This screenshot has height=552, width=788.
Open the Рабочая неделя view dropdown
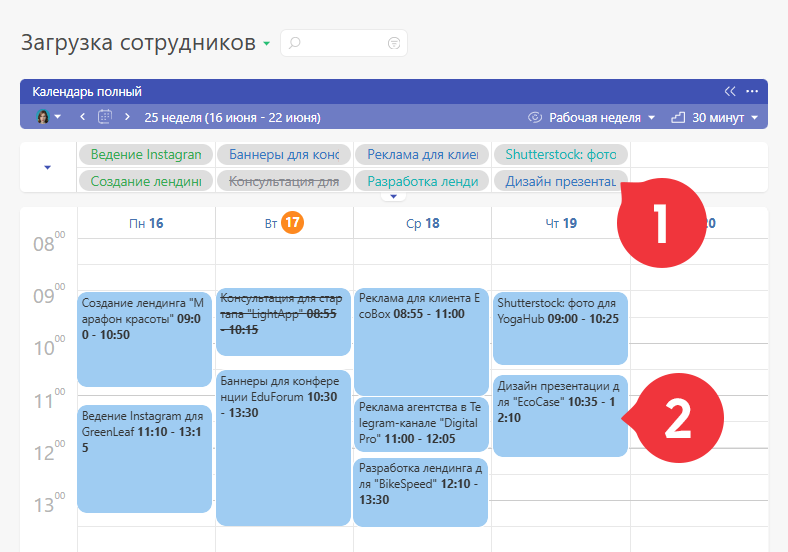(601, 118)
